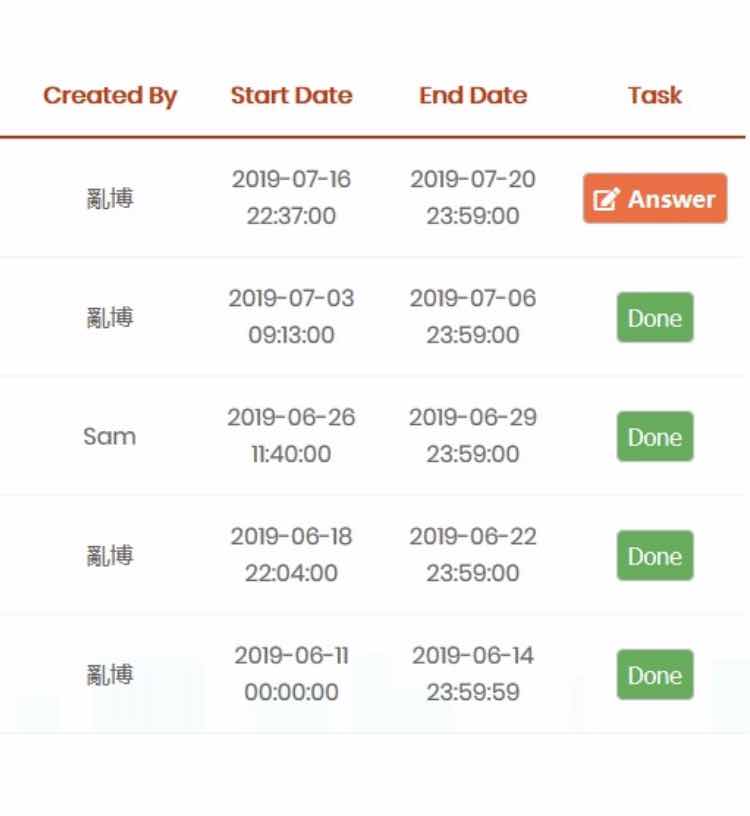Select start date 2019-07-16 22:37:00 cell
The height and width of the screenshot is (816, 750).
291,198
